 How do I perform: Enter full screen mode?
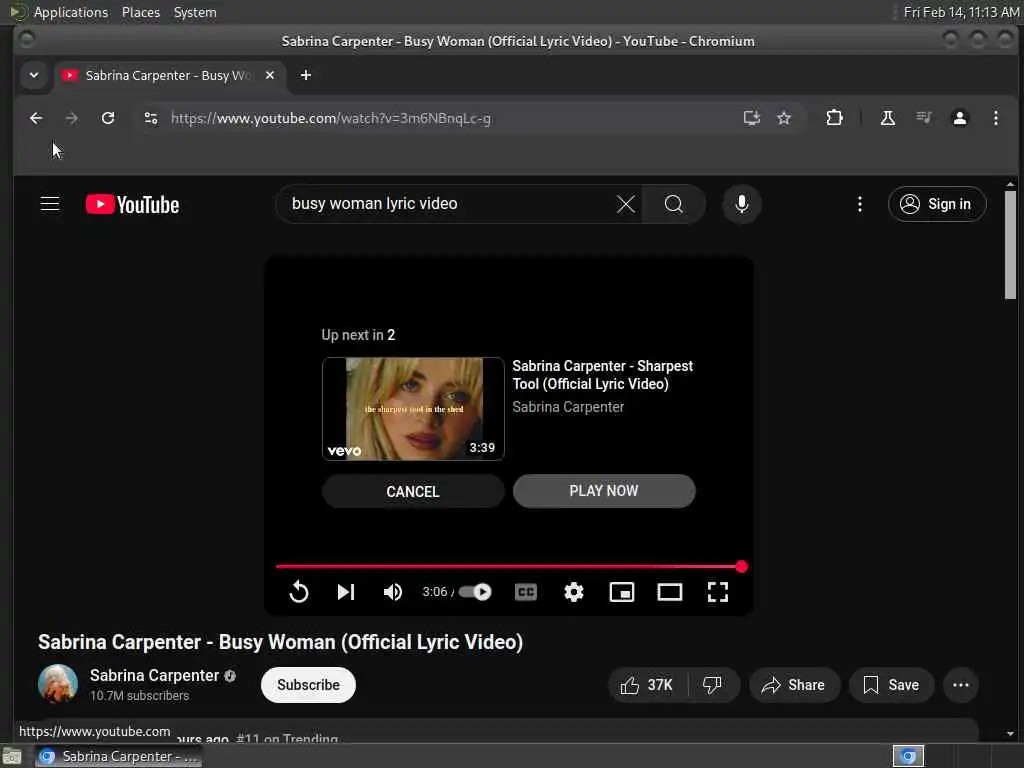click(x=718, y=592)
